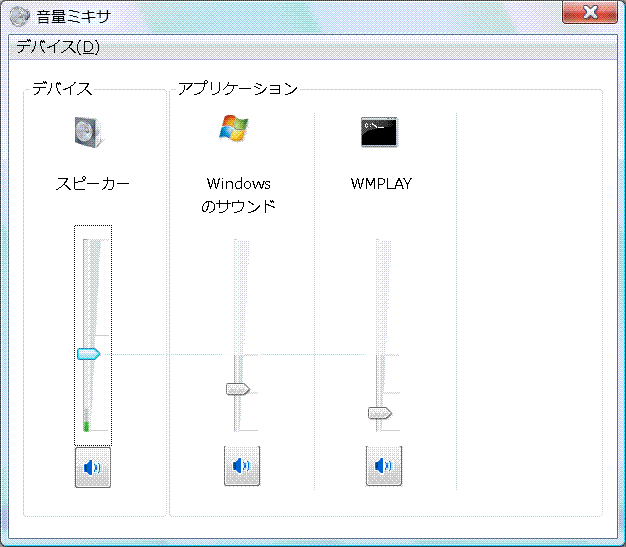Click top end of WMPLAY volume track
The image size is (626, 547).
pyautogui.click(x=381, y=243)
